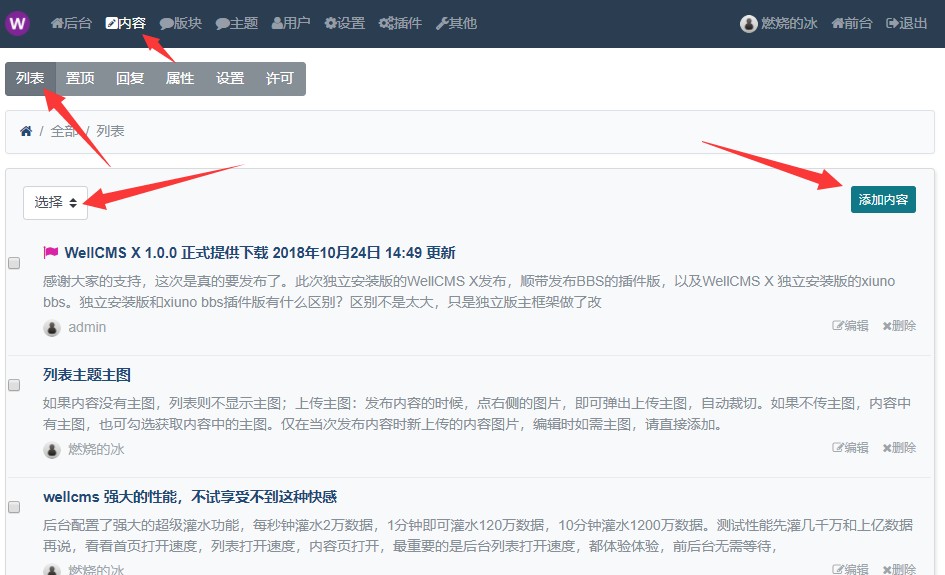Click the admin author name
The image size is (945, 575).
pos(87,327)
